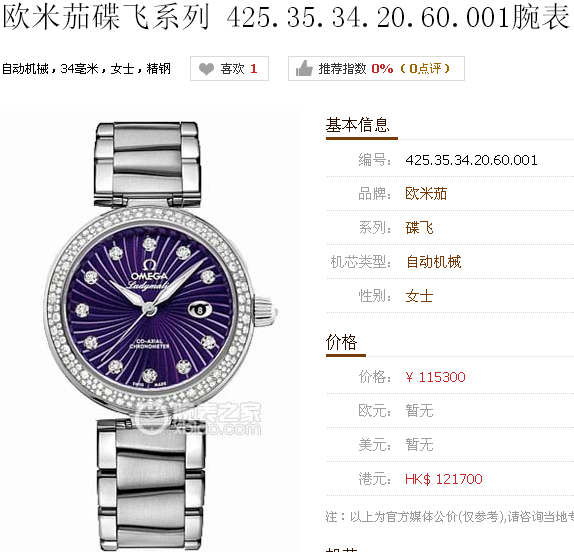Click the watermark logo on image
Image resolution: width=574 pixels, height=552 pixels.
pos(198,420)
